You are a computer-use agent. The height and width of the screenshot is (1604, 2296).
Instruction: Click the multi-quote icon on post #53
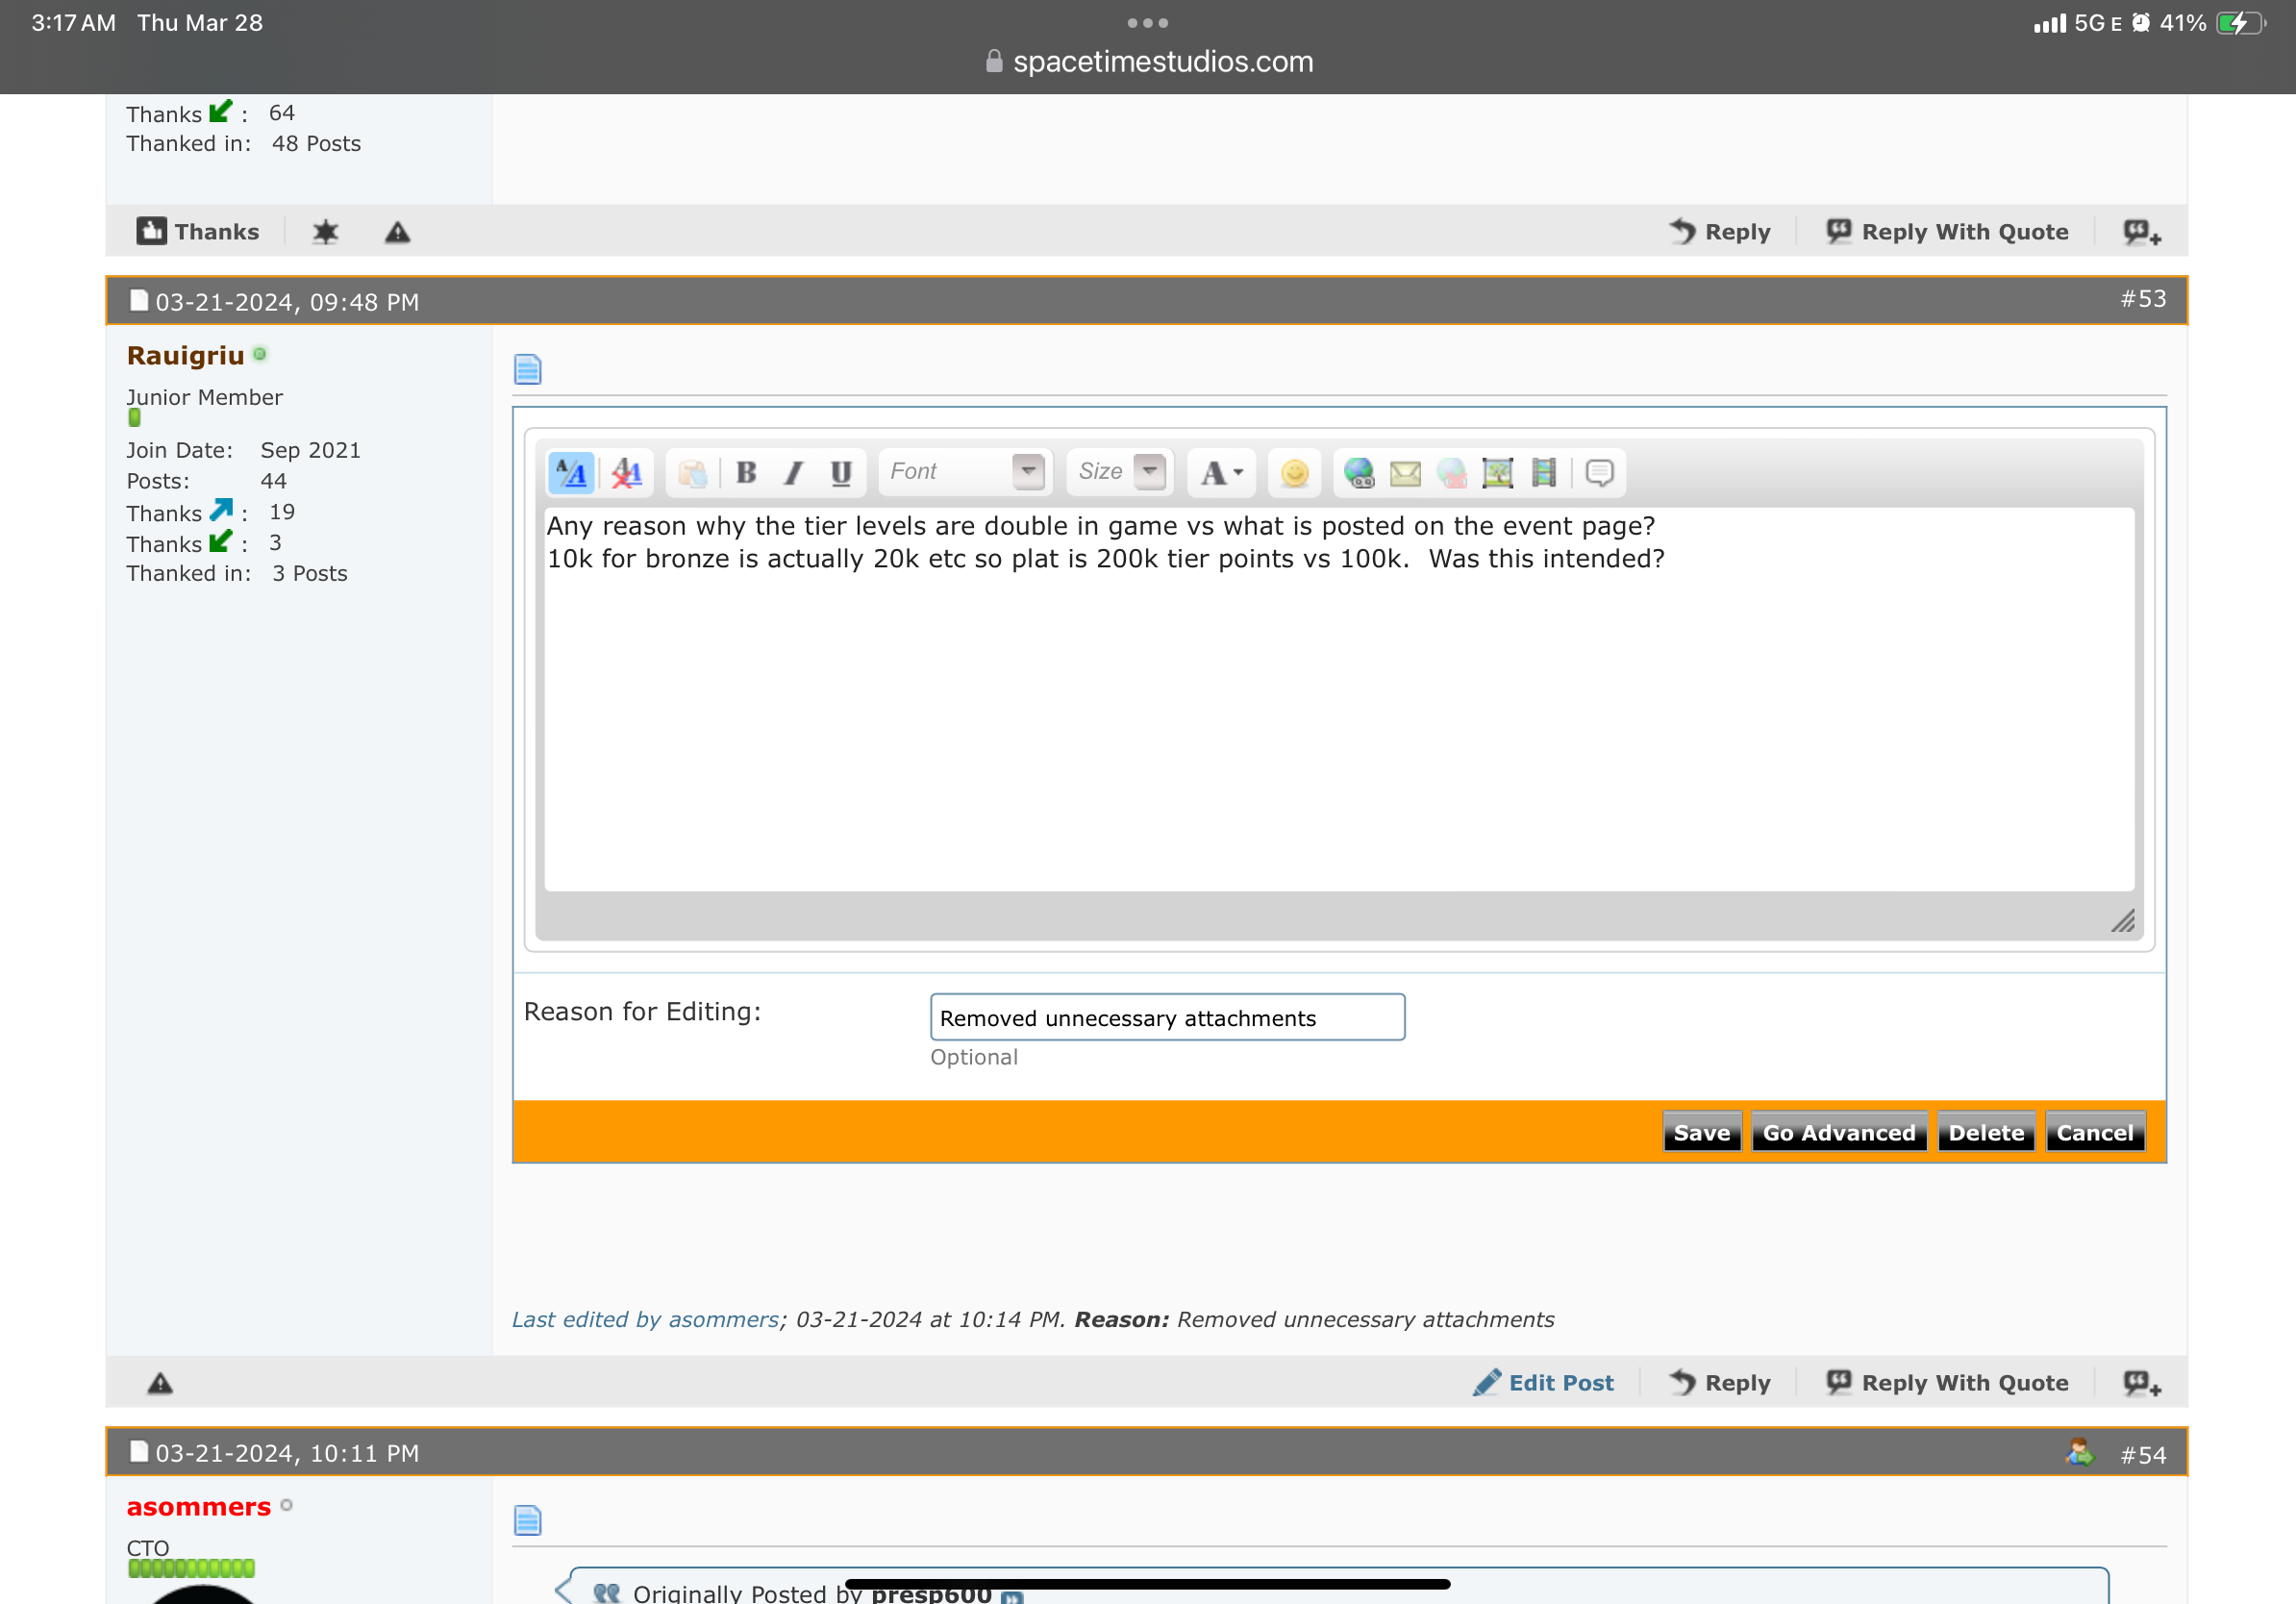coord(2142,1383)
